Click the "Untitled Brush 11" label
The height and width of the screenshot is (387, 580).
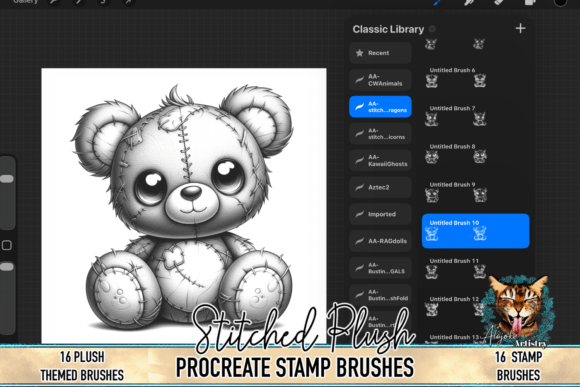454,261
